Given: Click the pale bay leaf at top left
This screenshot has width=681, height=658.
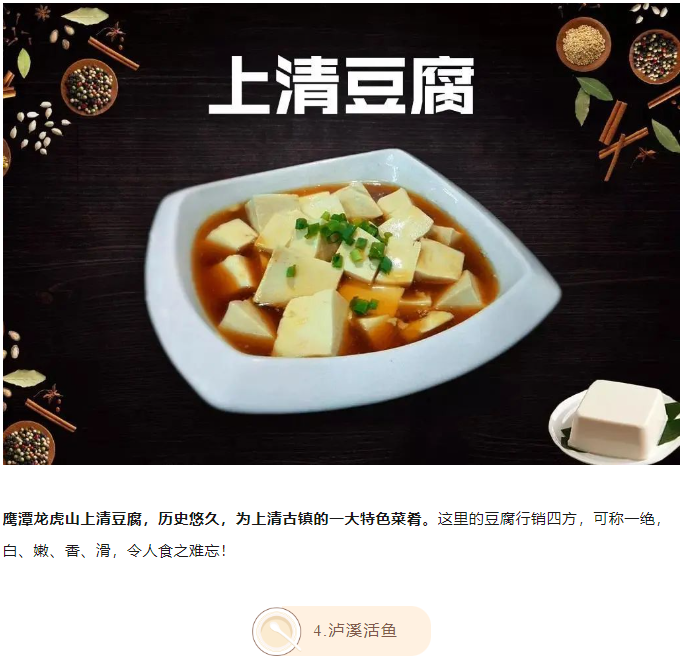Looking at the screenshot, I should (85, 17).
